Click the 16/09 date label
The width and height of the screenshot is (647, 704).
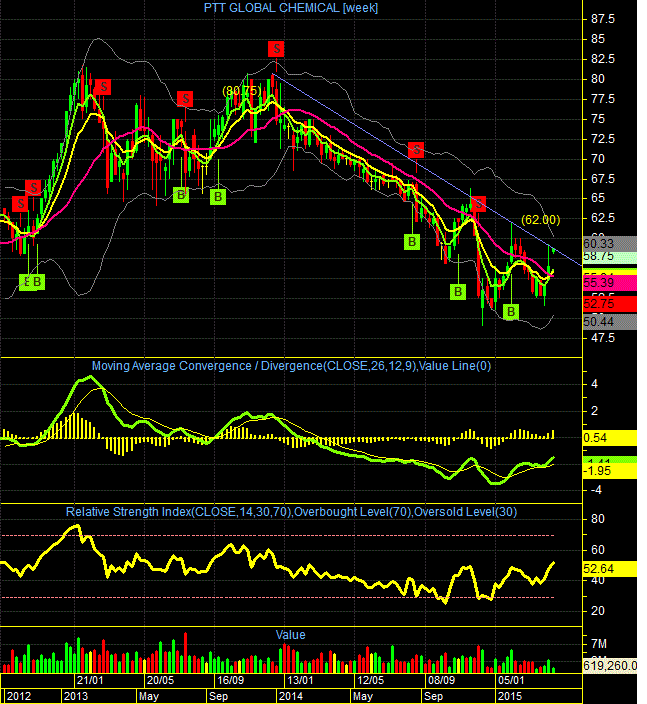coord(230,680)
